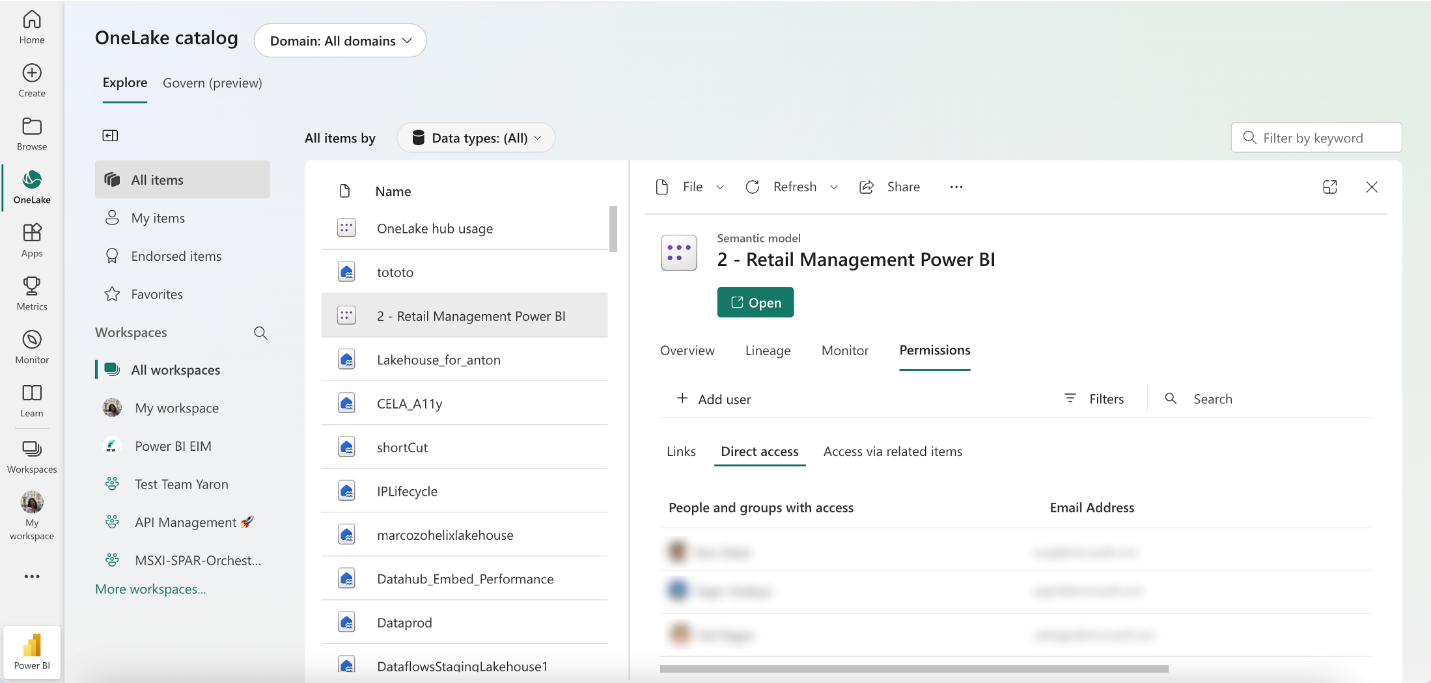The width and height of the screenshot is (1431, 683).
Task: Switch to the Govern (preview) tab
Action: 213,83
